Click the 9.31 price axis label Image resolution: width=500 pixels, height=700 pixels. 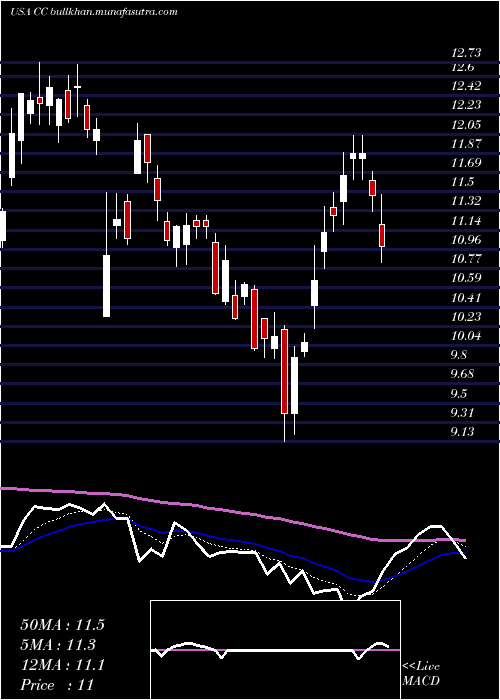[462, 412]
